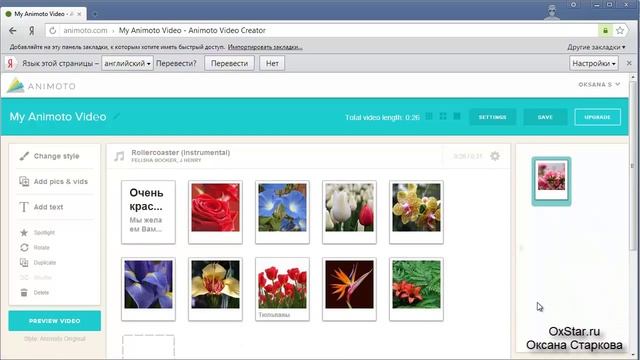Delete the selected item with trash
Image resolution: width=640 pixels, height=360 pixels.
[x=24, y=293]
